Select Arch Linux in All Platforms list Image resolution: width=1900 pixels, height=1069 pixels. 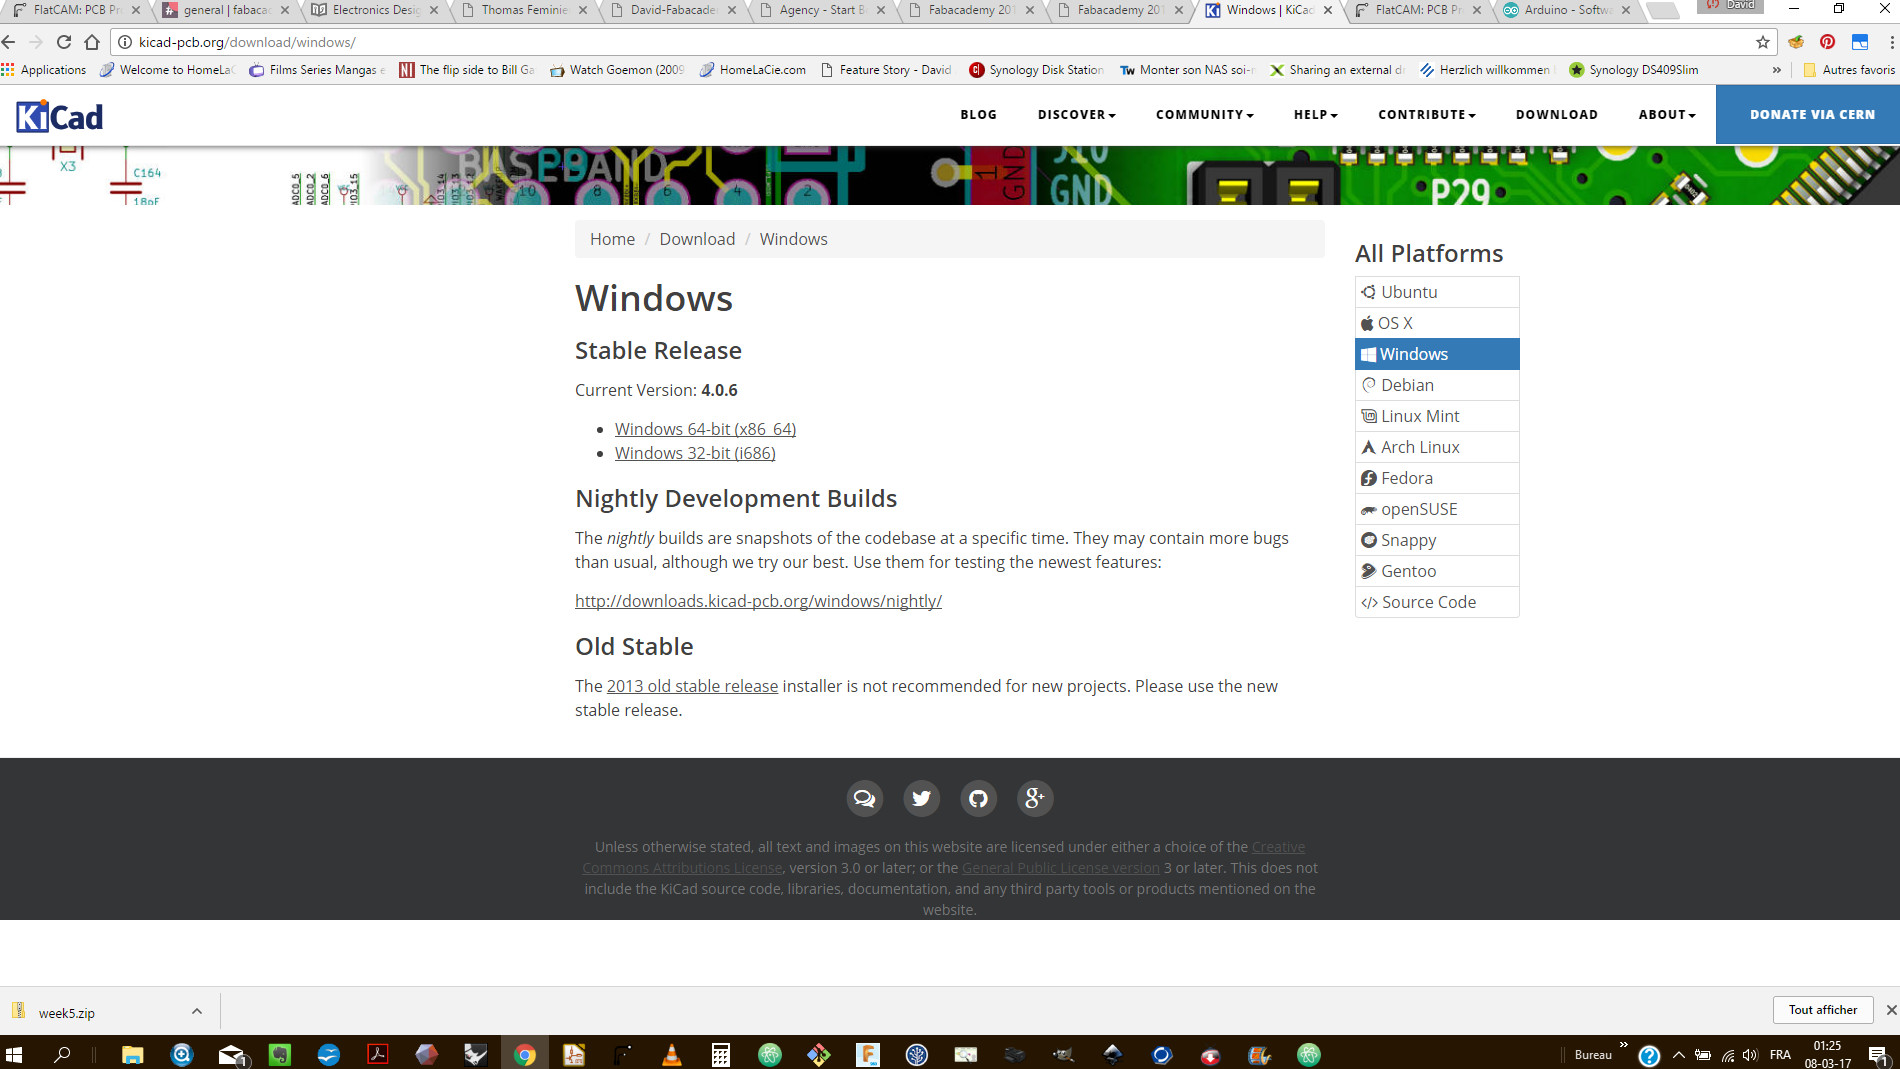(x=1437, y=447)
